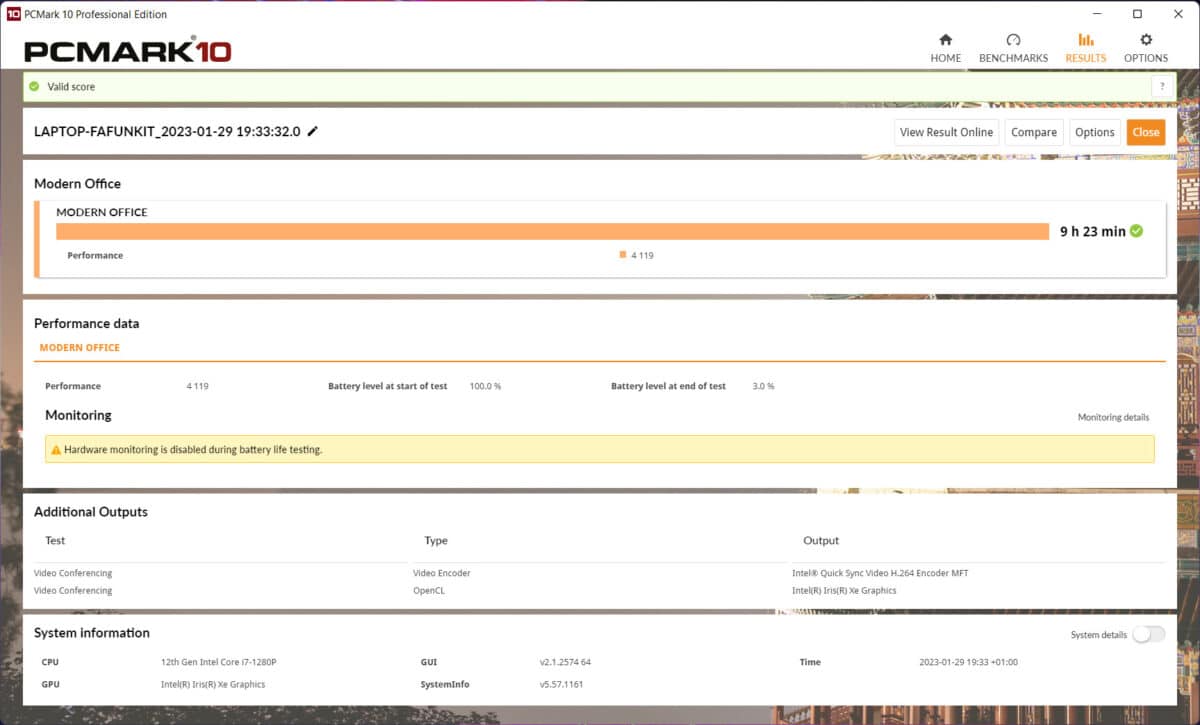Click the Output column header
Viewport: 1200px width, 725px height.
coord(821,540)
